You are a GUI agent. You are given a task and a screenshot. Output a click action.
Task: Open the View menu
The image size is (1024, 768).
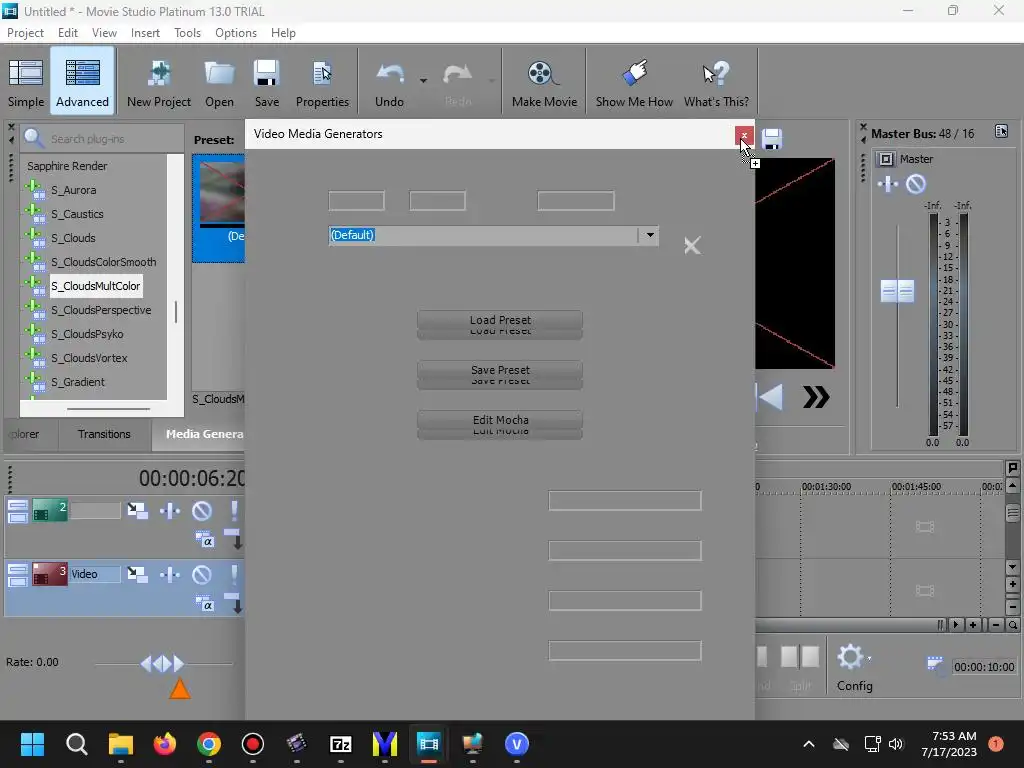(104, 33)
